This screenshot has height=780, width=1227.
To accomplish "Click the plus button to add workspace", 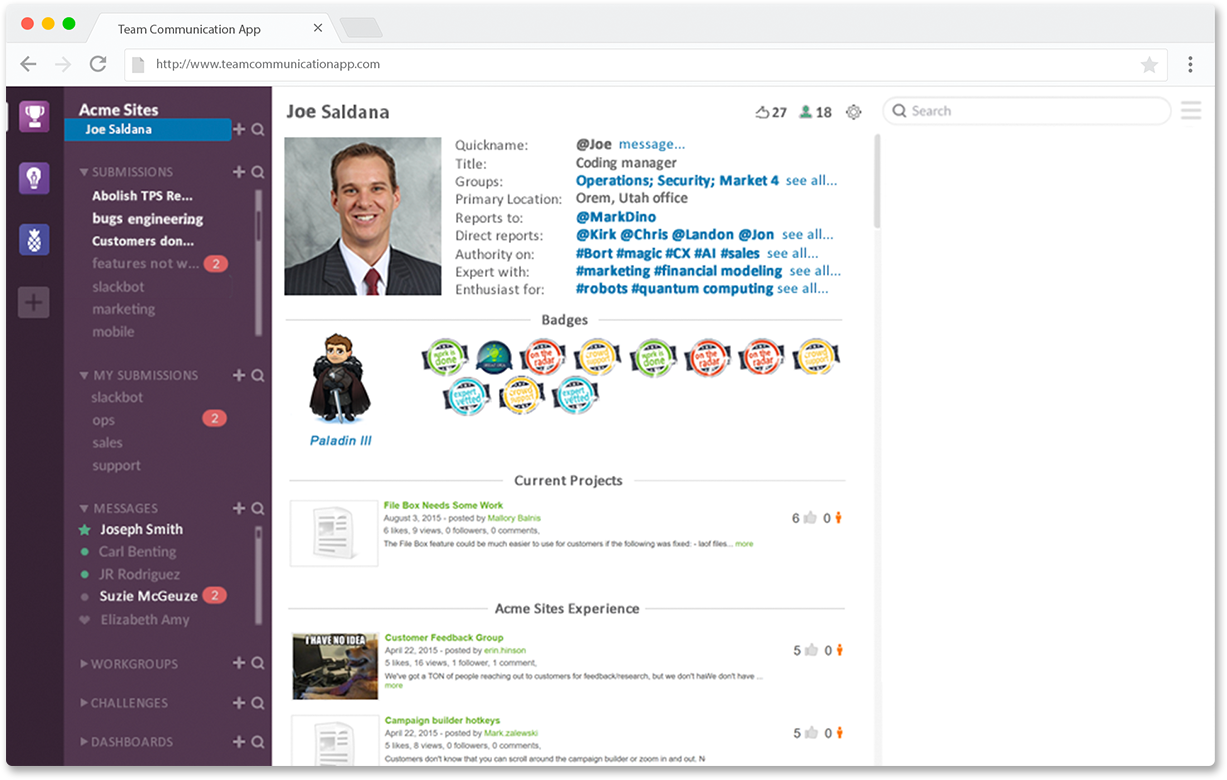I will coord(34,302).
